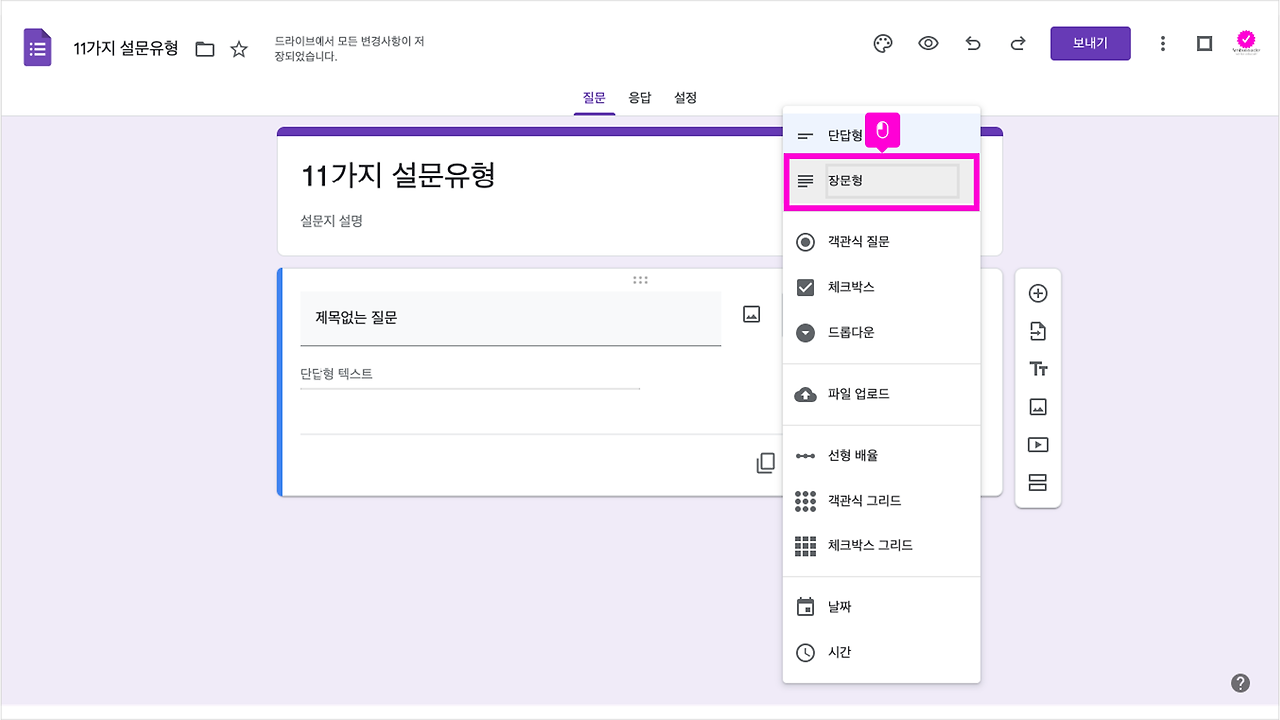1280x720 pixels.
Task: Add a new question with the plus icon
Action: point(1038,292)
